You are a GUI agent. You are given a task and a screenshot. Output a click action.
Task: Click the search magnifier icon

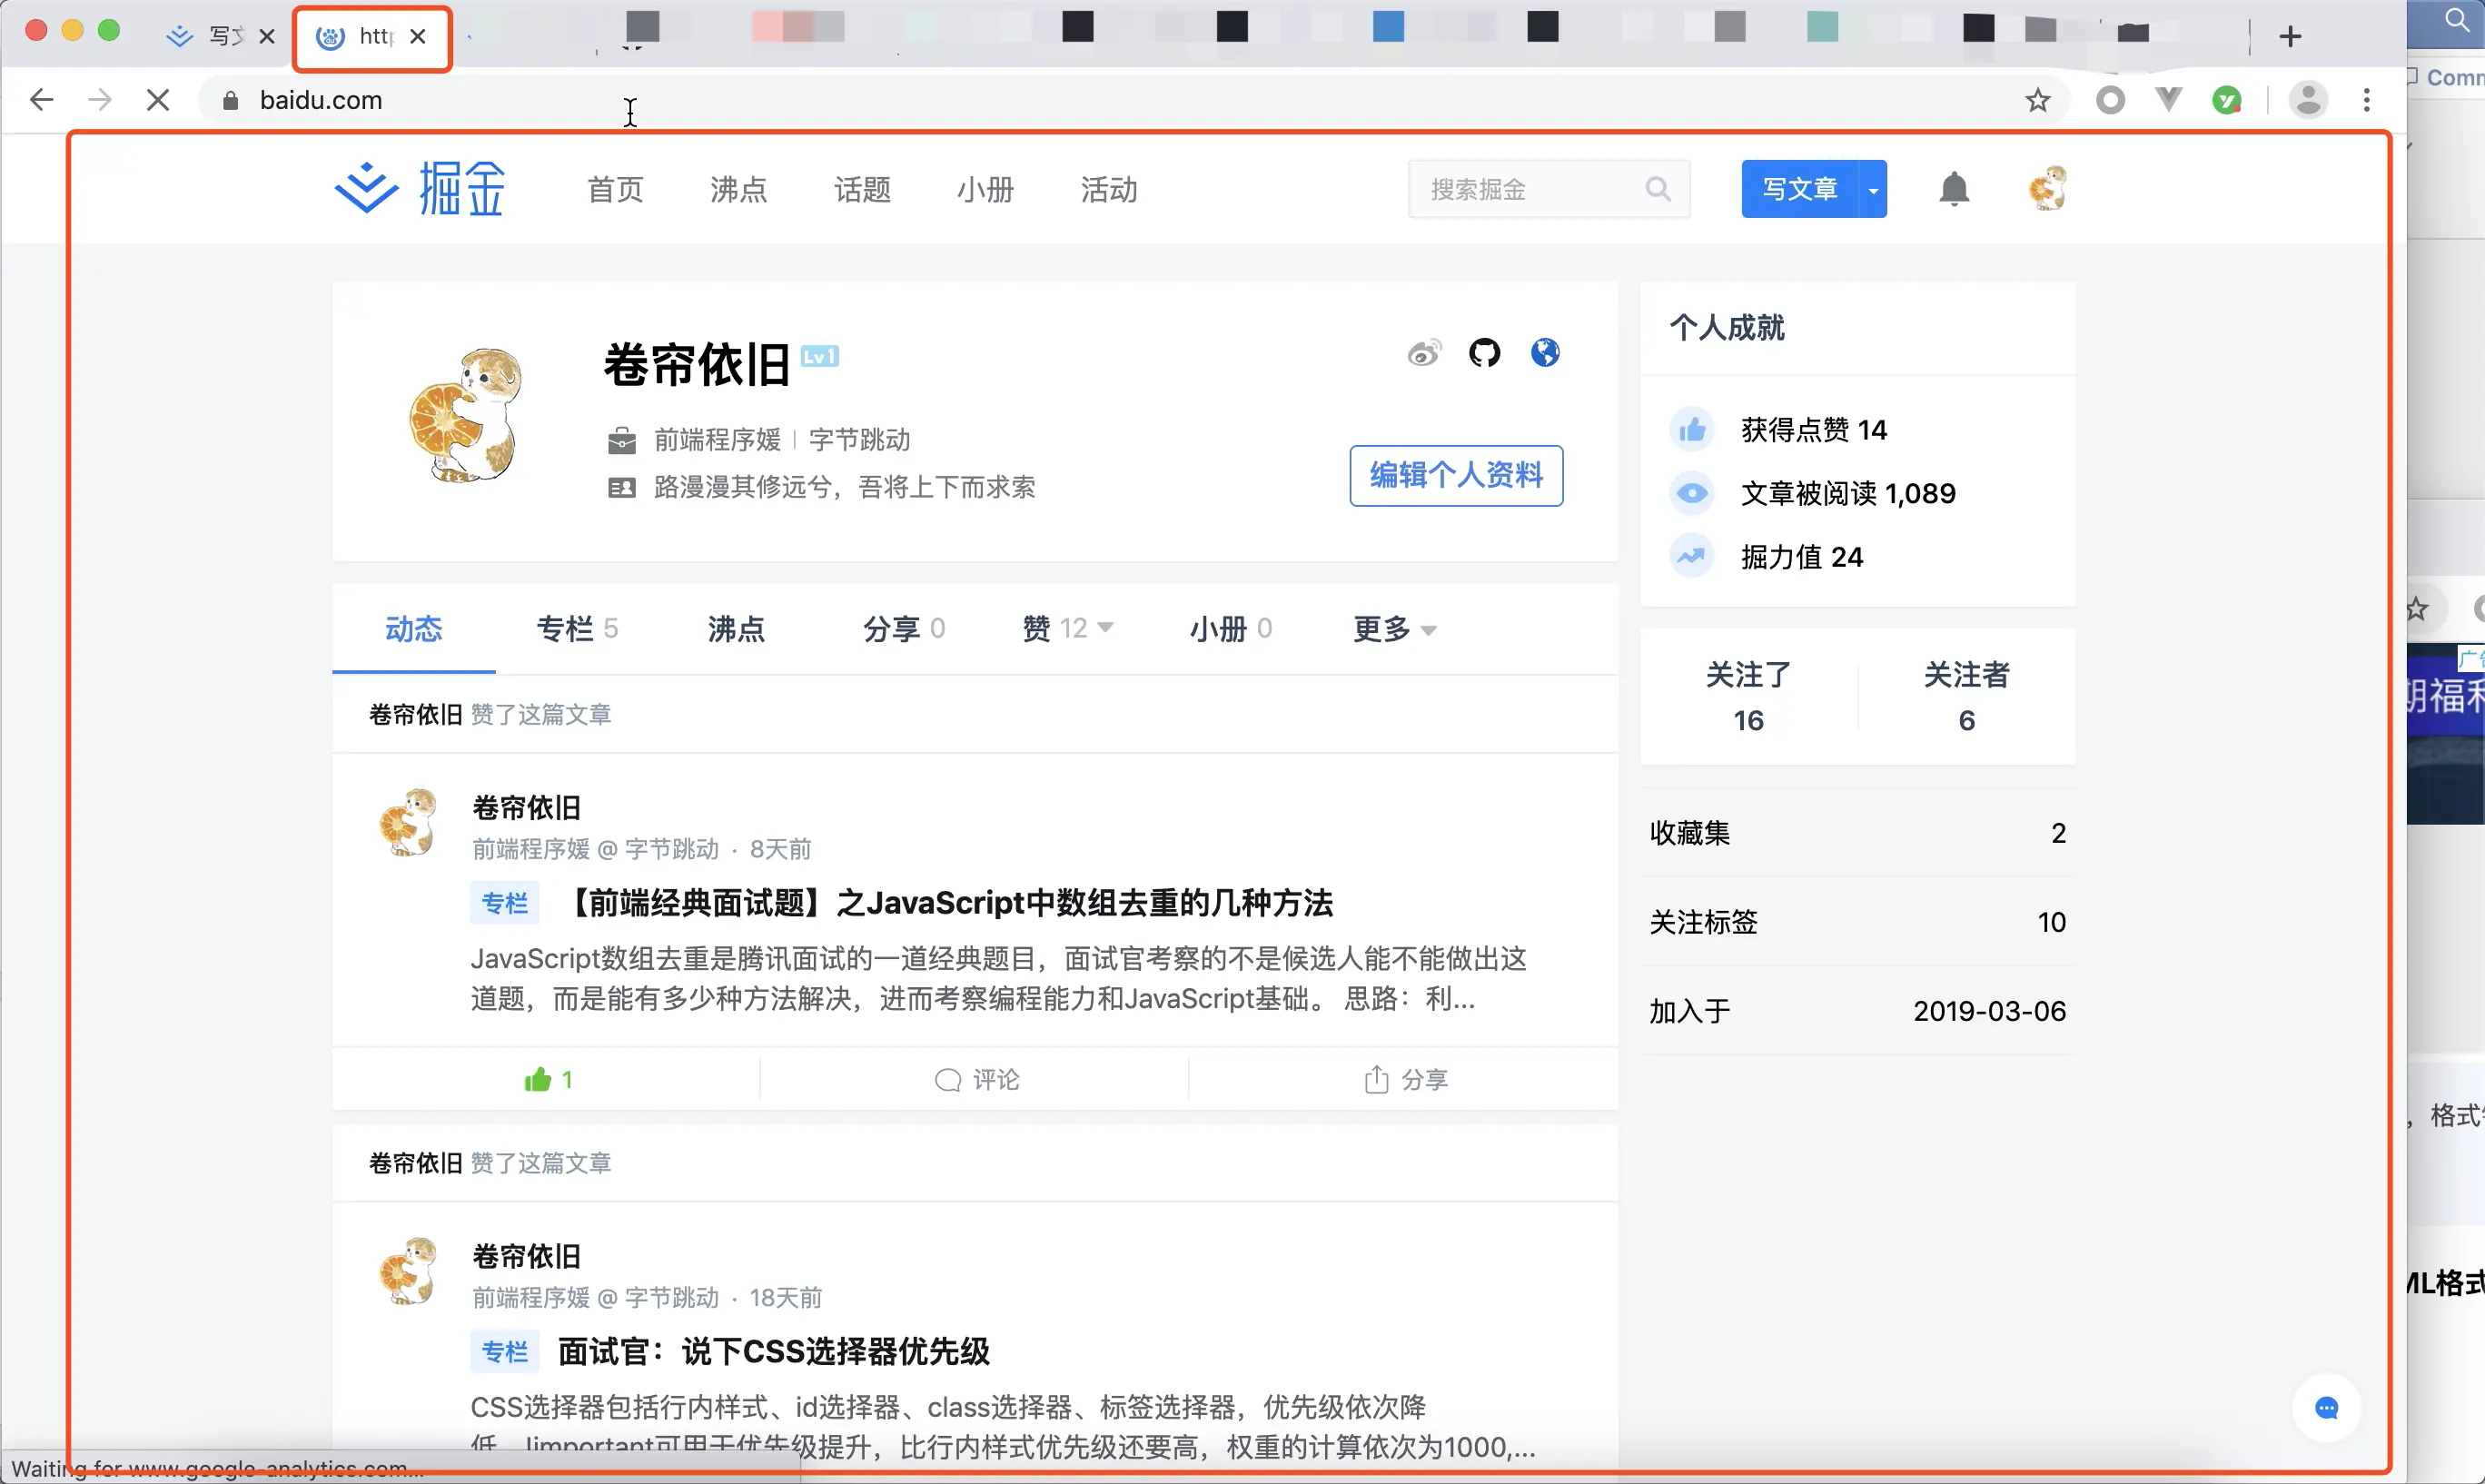[1657, 189]
